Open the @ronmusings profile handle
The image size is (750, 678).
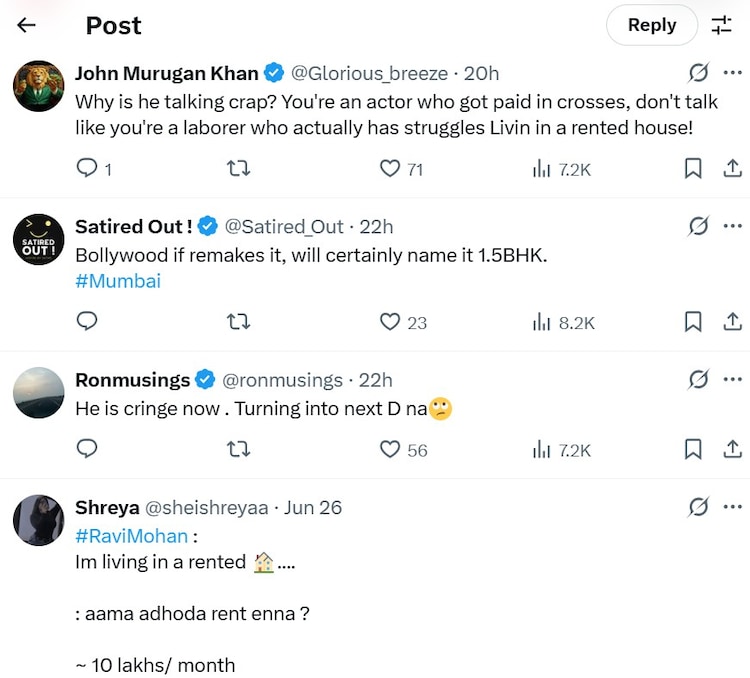(281, 380)
